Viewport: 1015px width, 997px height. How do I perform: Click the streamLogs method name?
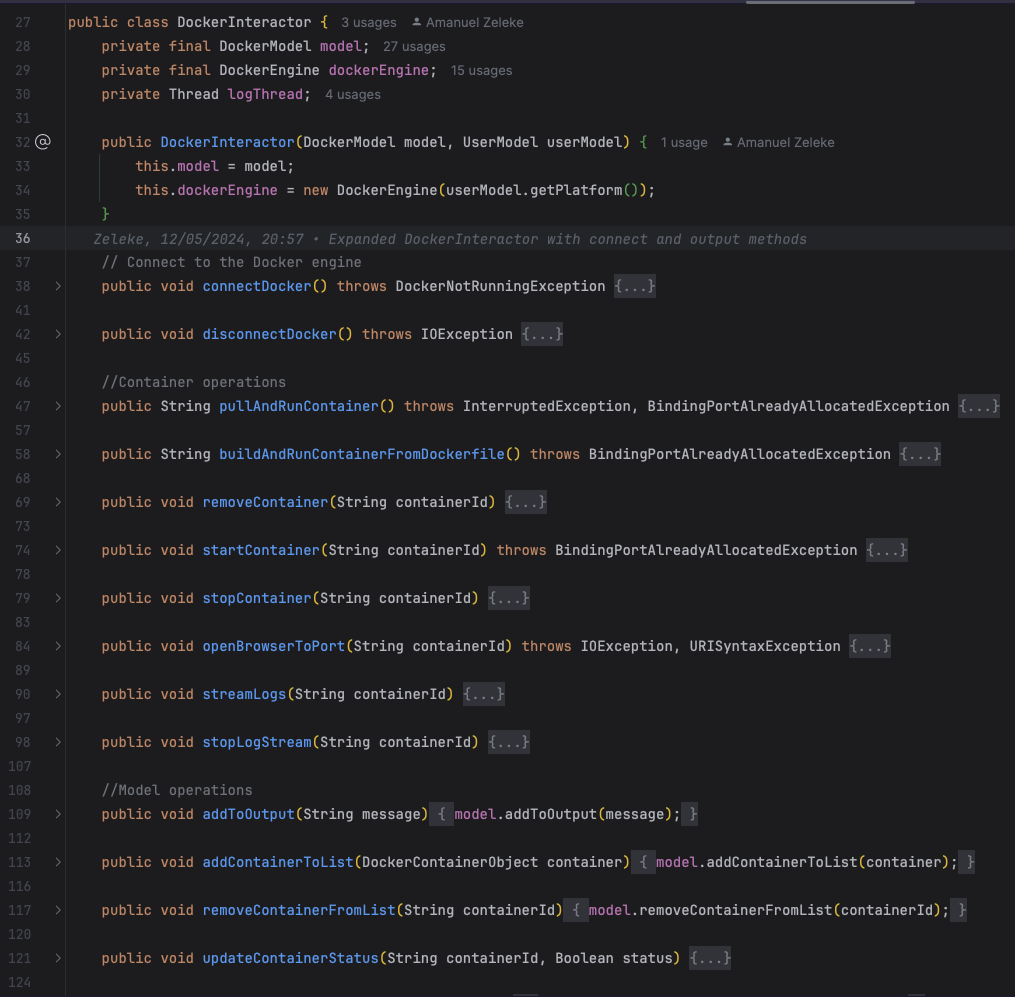(244, 693)
